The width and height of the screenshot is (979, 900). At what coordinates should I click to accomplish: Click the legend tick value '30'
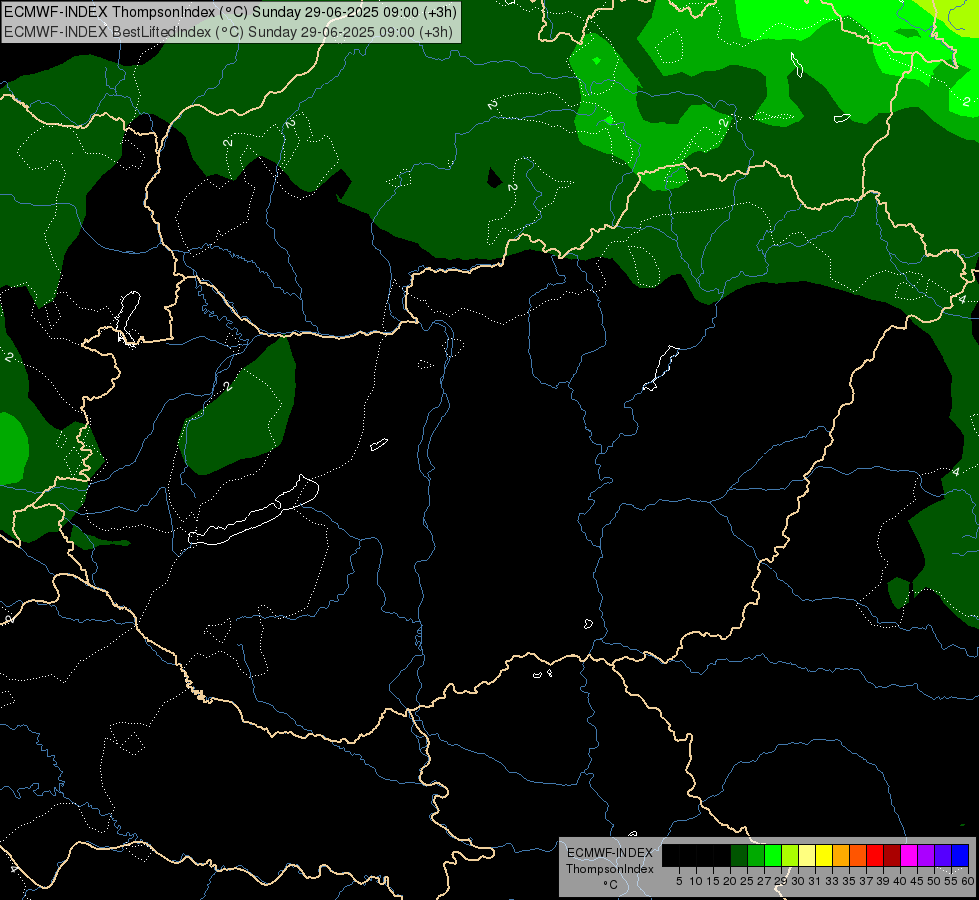pyautogui.click(x=798, y=881)
